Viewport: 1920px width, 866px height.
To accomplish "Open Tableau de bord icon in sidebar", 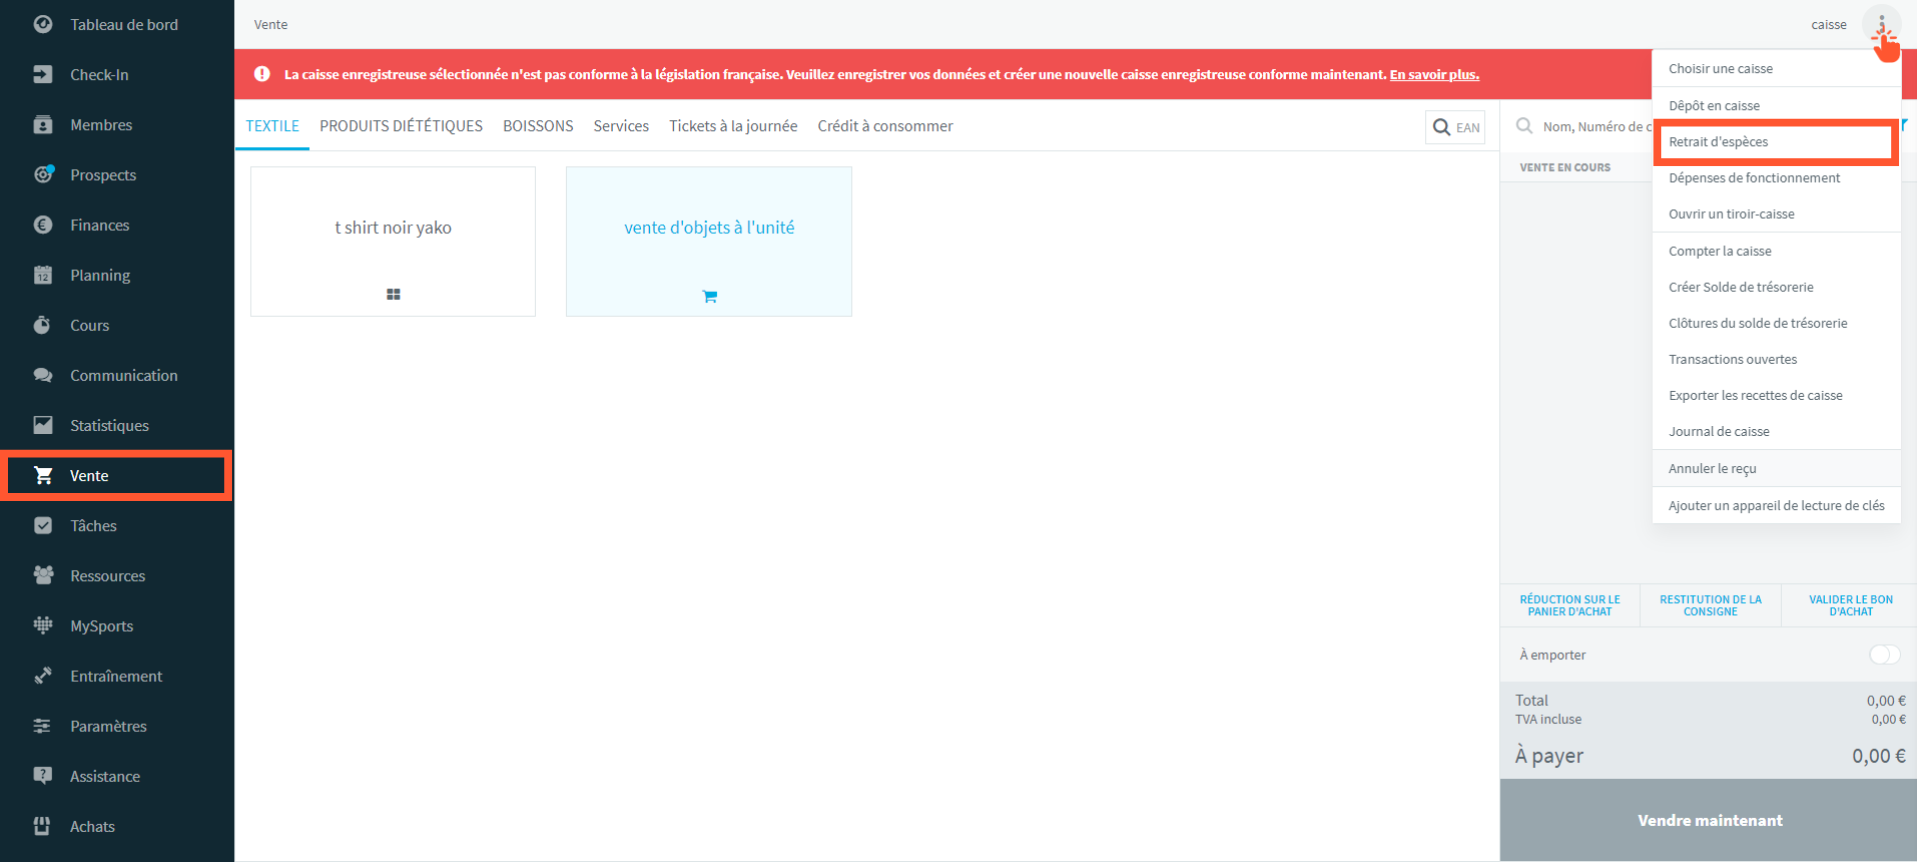I will tap(43, 24).
